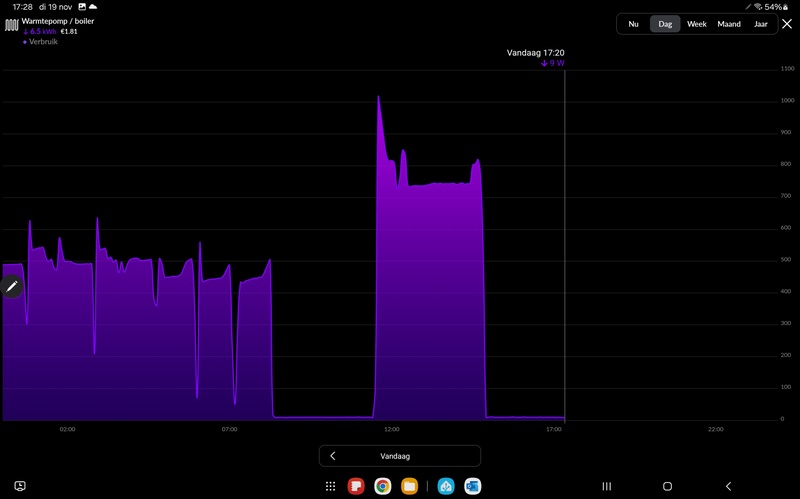Tap the home navigation button

667,486
